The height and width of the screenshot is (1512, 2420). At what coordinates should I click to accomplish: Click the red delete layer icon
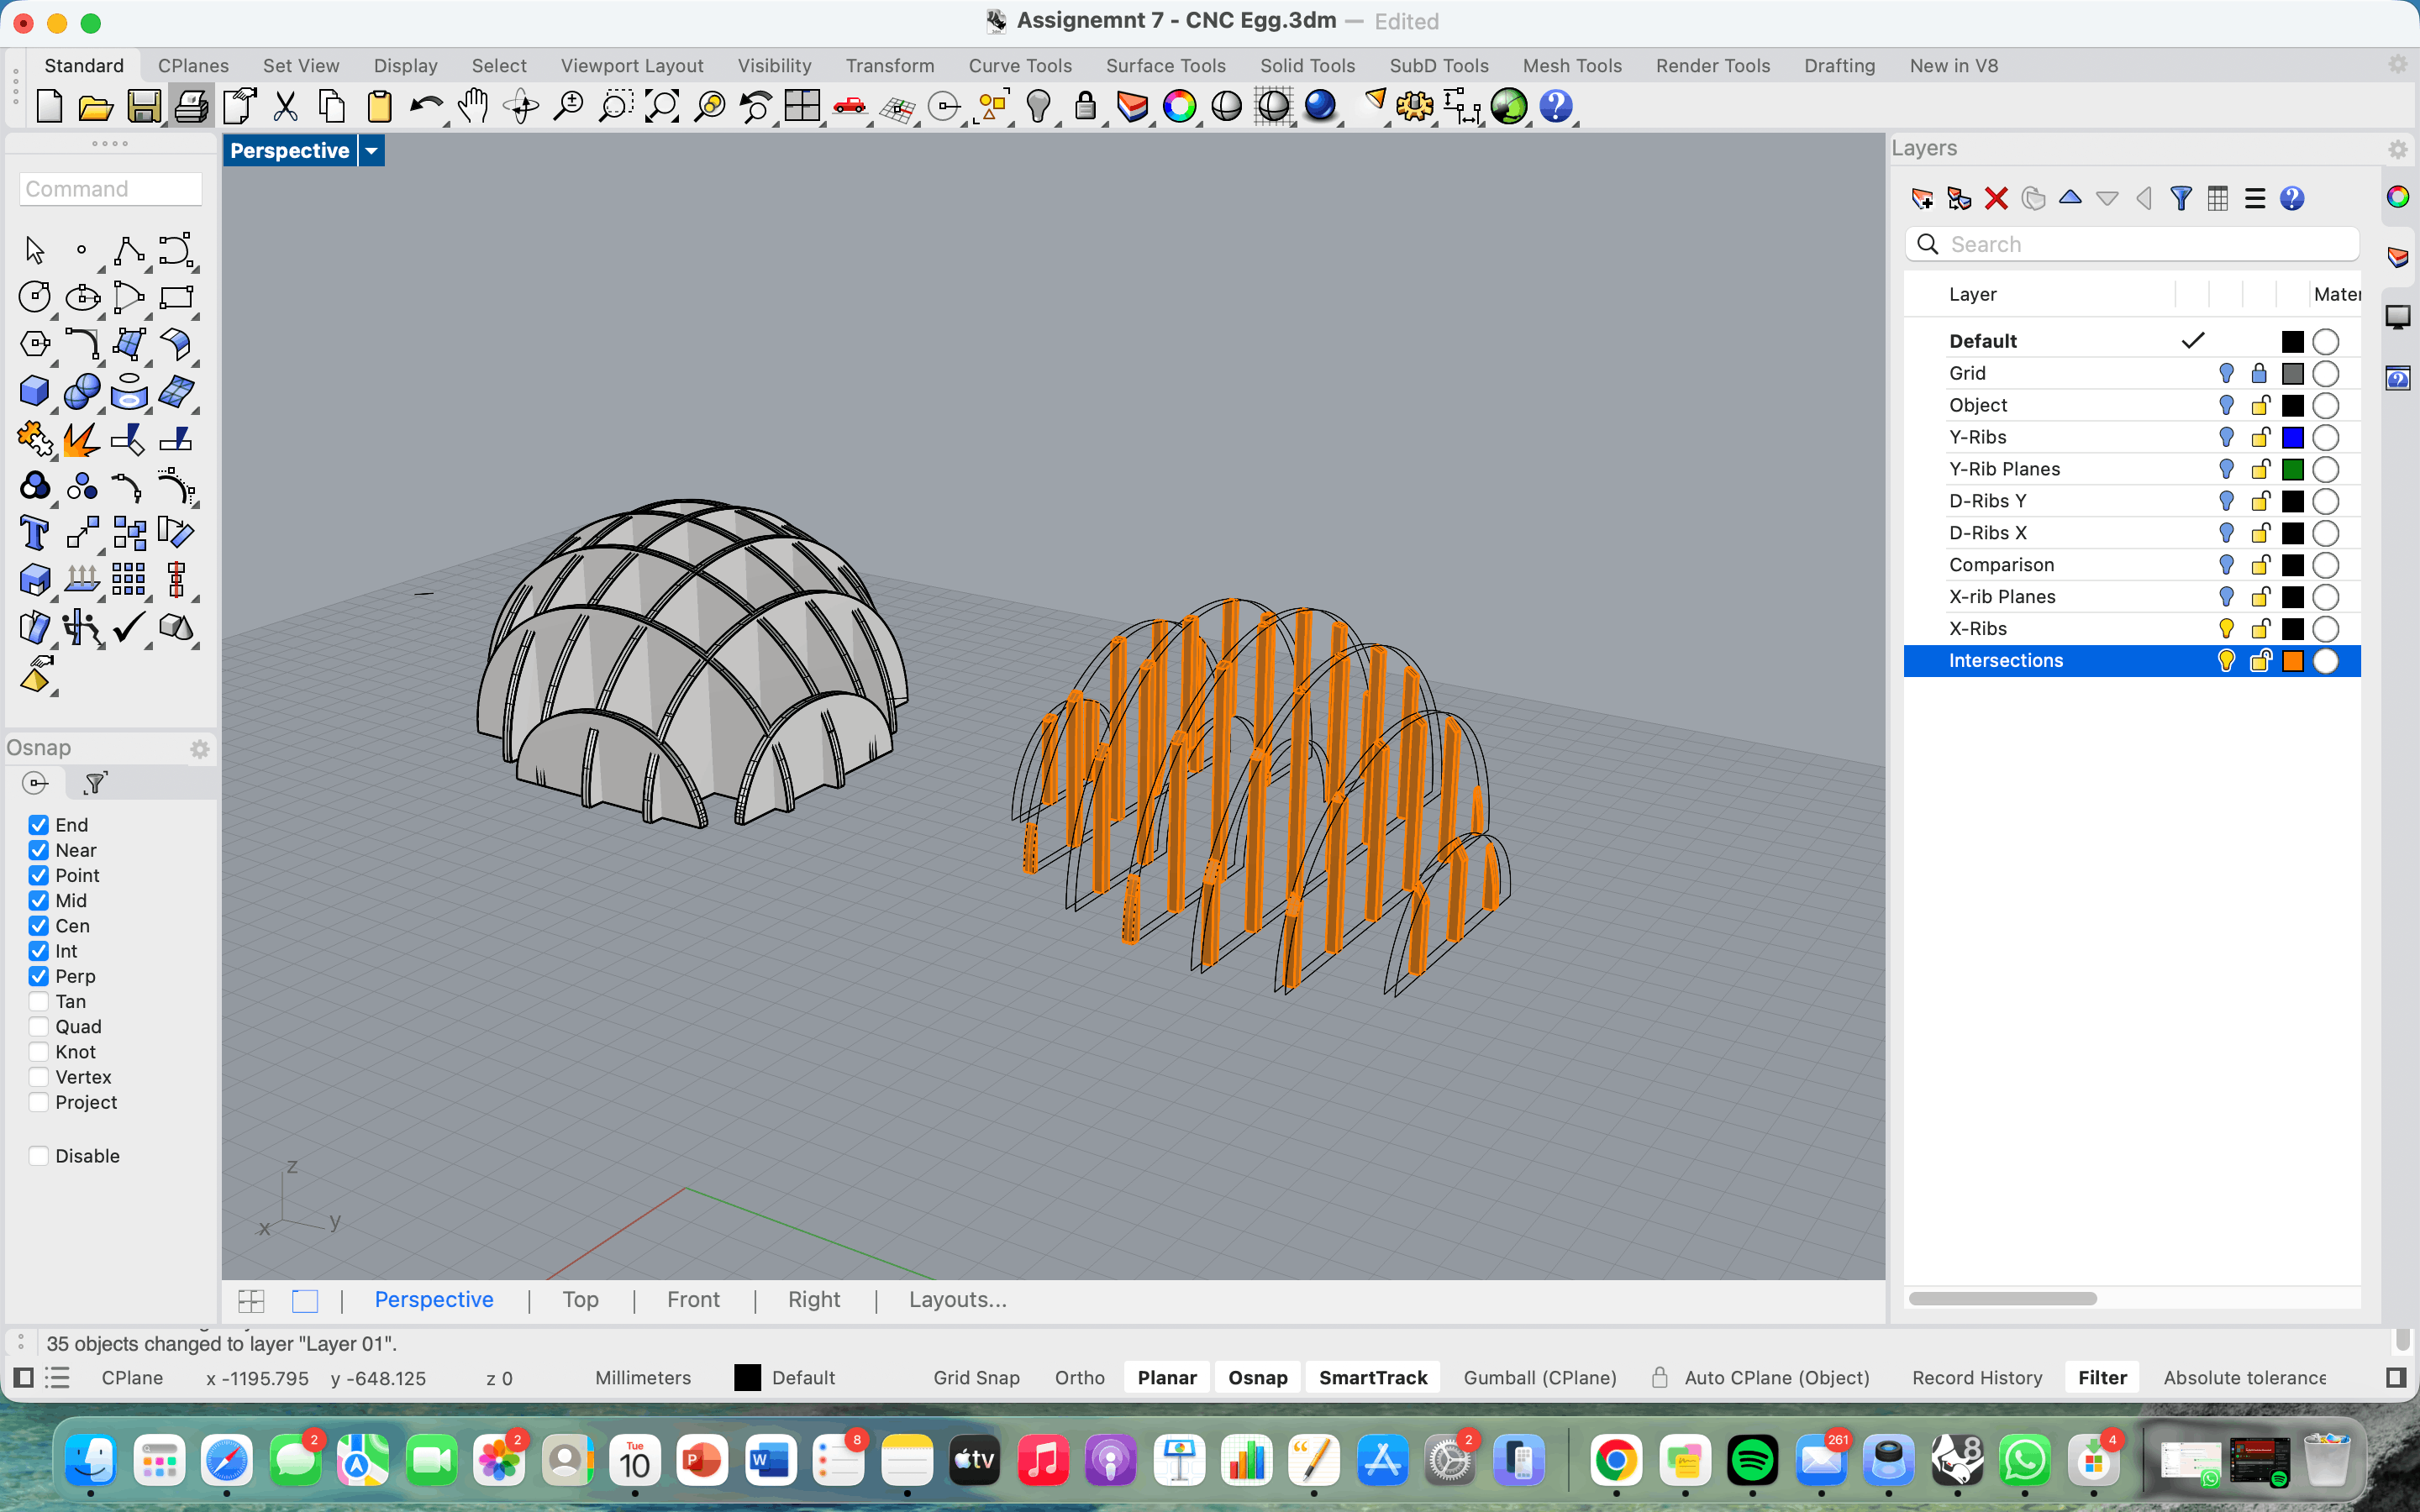click(x=1996, y=198)
